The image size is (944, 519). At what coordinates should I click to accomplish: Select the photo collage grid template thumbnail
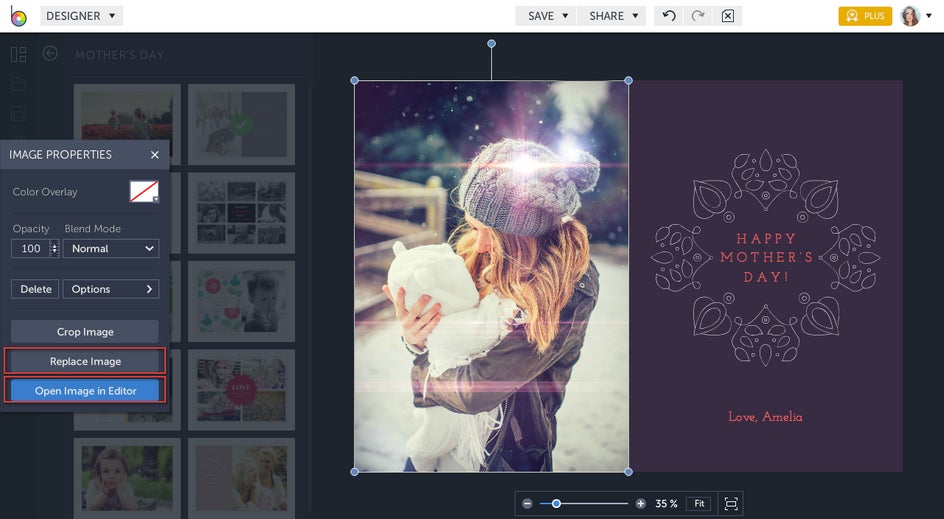[241, 213]
